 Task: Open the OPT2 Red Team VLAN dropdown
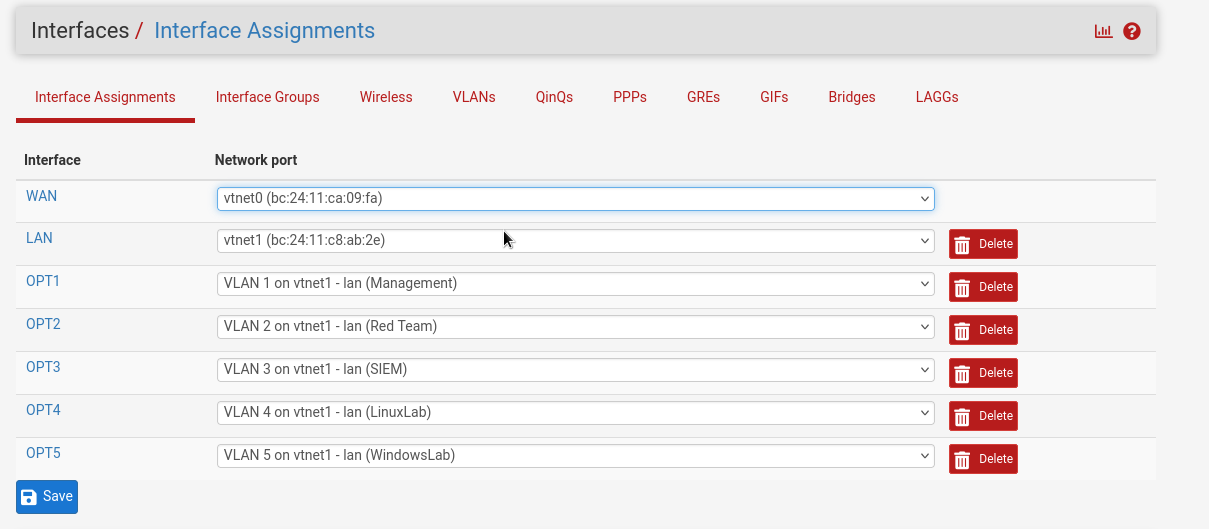click(x=576, y=327)
